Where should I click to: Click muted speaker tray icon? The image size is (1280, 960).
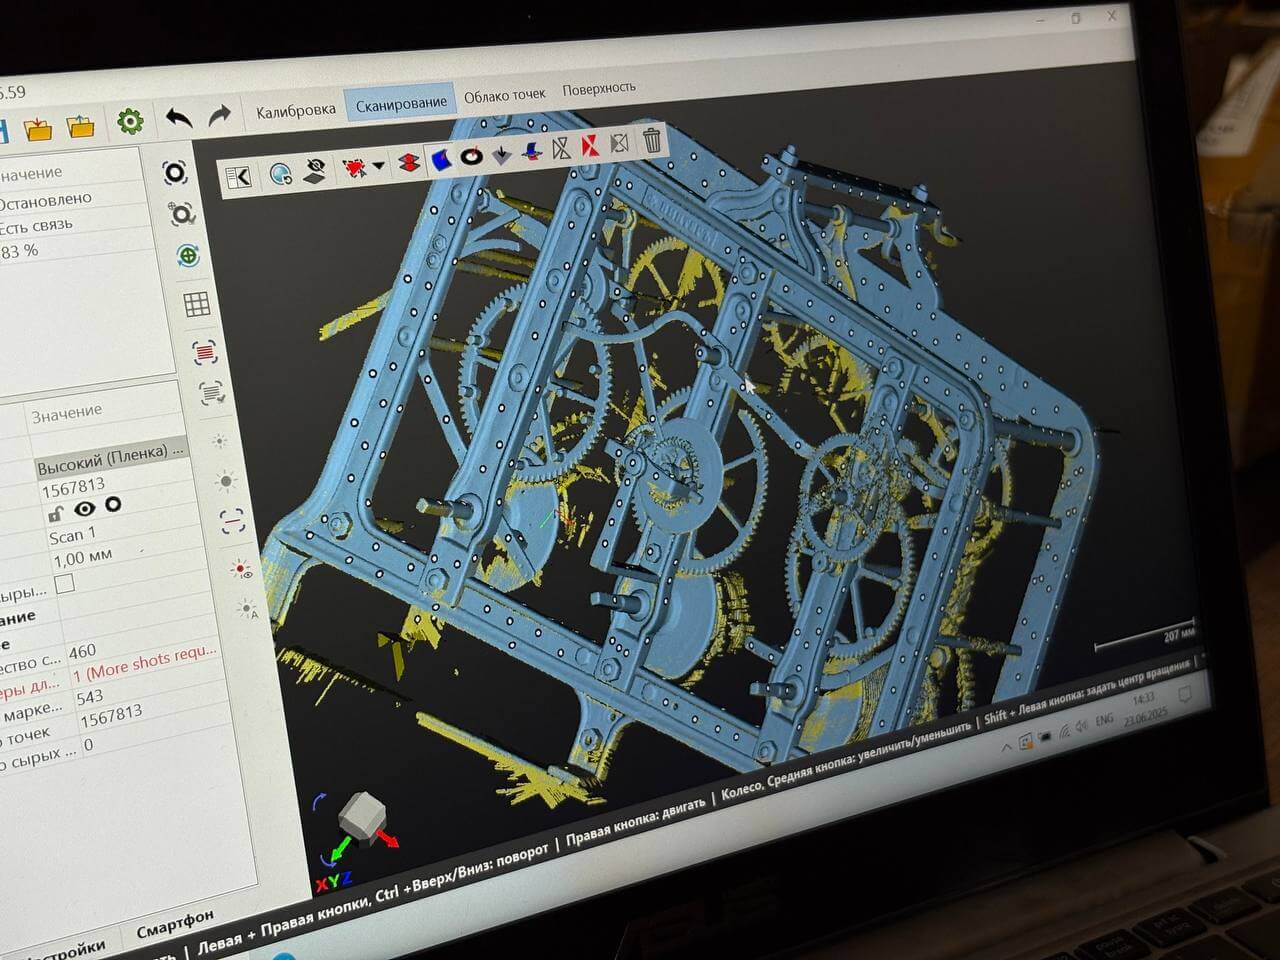[x=1083, y=725]
